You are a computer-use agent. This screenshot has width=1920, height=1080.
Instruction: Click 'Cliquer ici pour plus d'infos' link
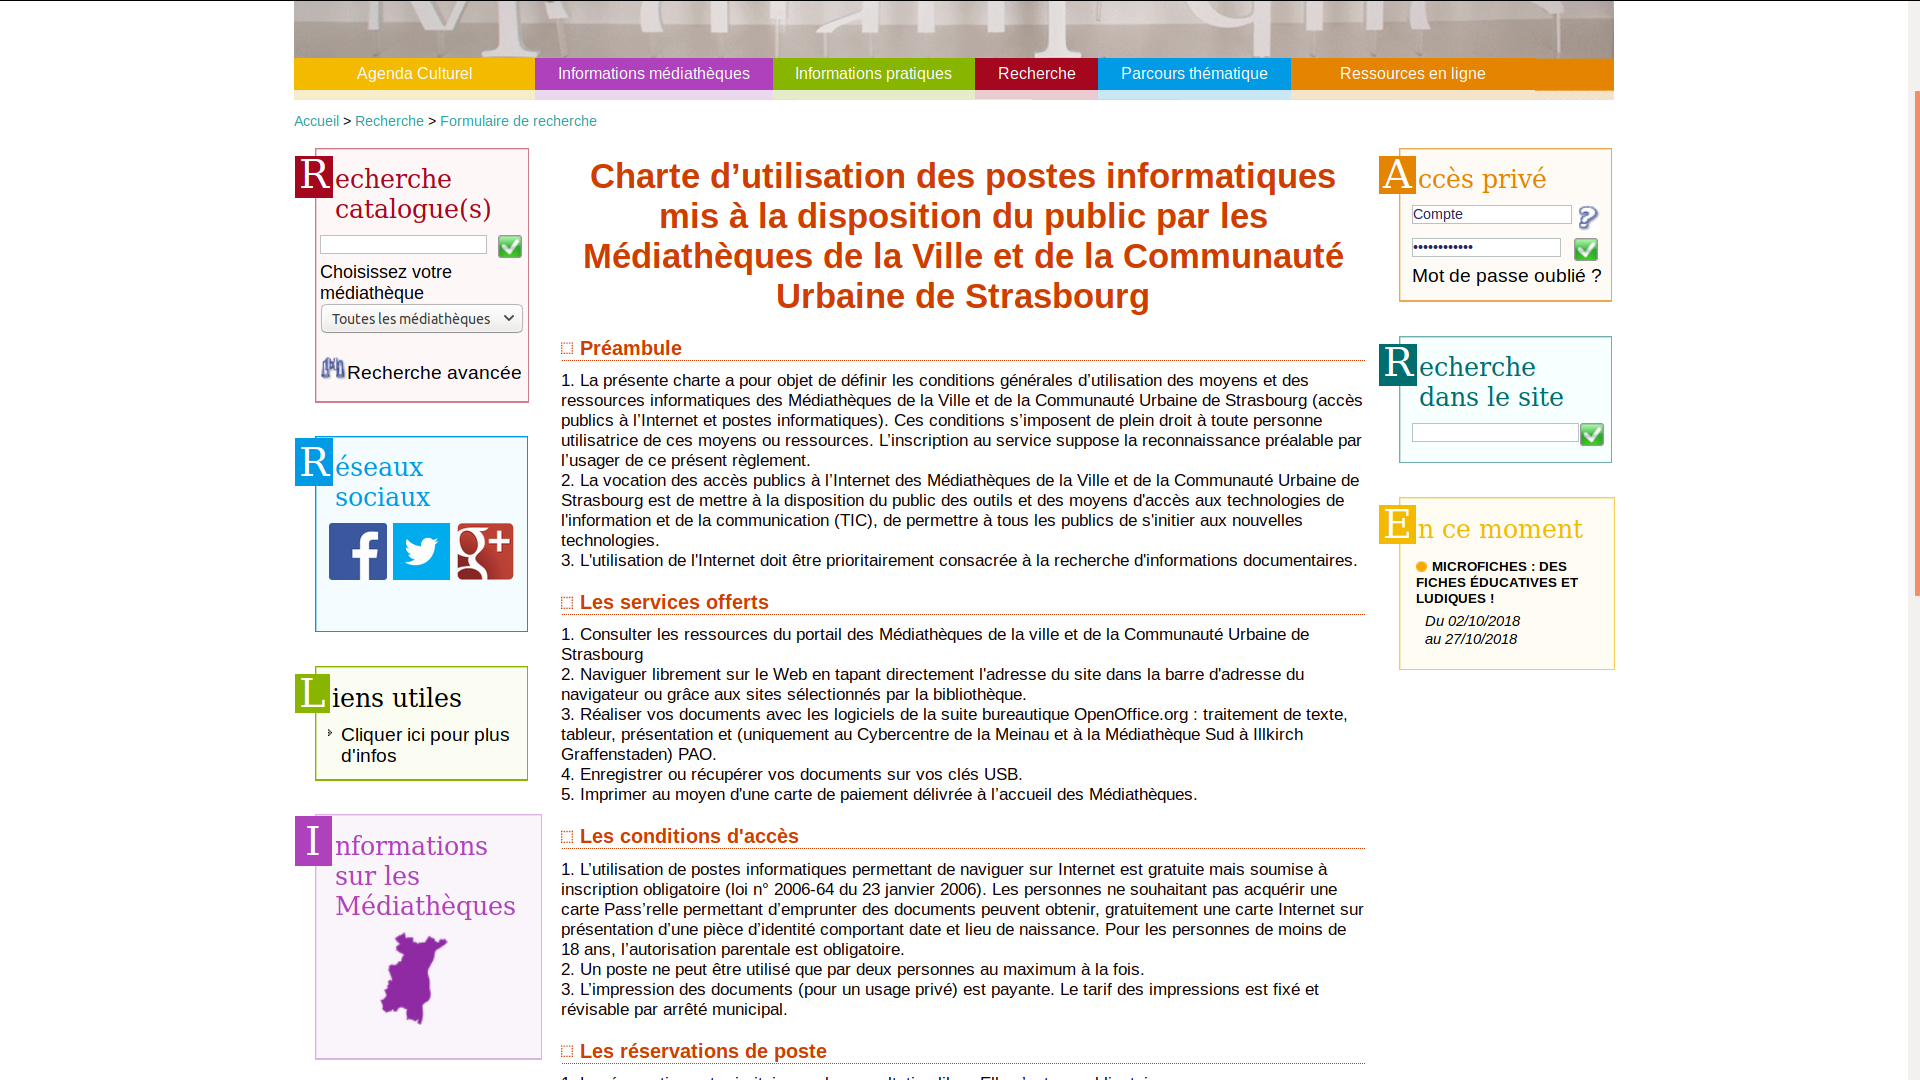(x=425, y=745)
